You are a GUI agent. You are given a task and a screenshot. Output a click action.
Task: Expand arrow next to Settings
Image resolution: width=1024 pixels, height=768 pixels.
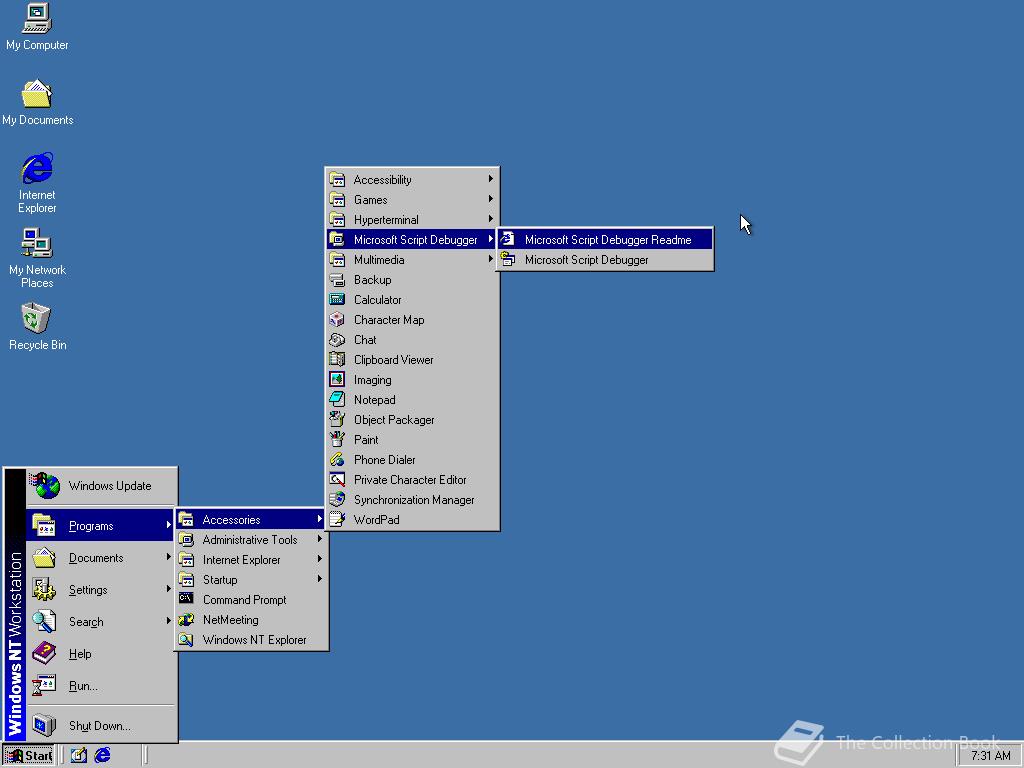[x=168, y=589]
